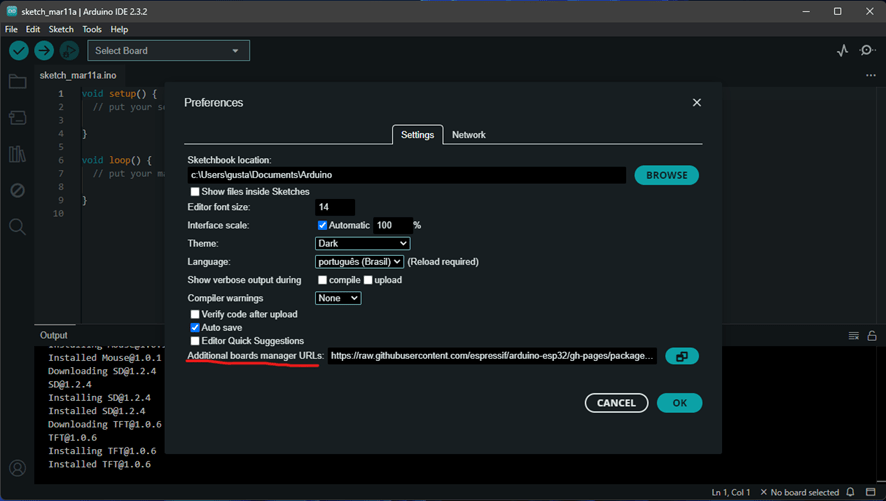Open the Select Board dropdown

[168, 50]
